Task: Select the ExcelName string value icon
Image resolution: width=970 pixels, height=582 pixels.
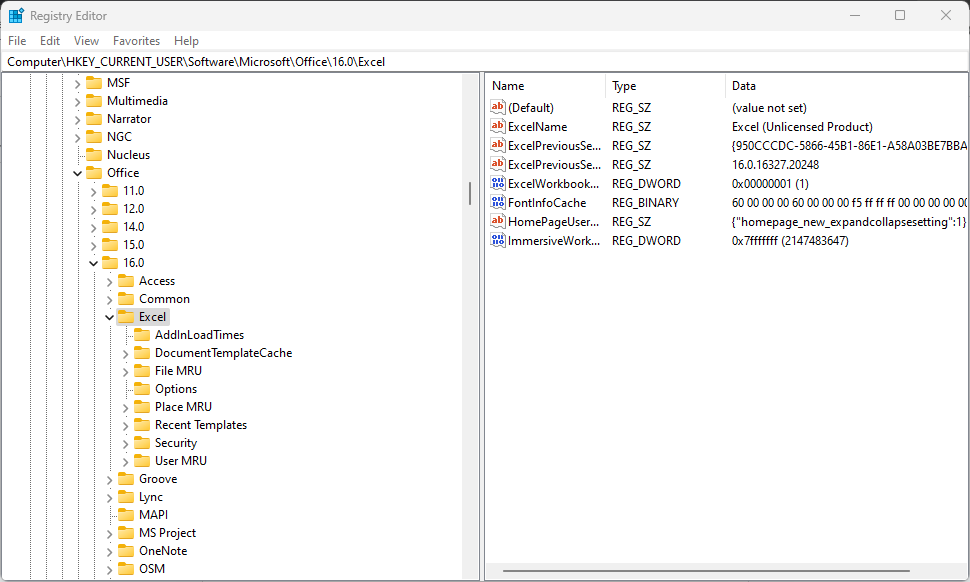Action: 497,127
